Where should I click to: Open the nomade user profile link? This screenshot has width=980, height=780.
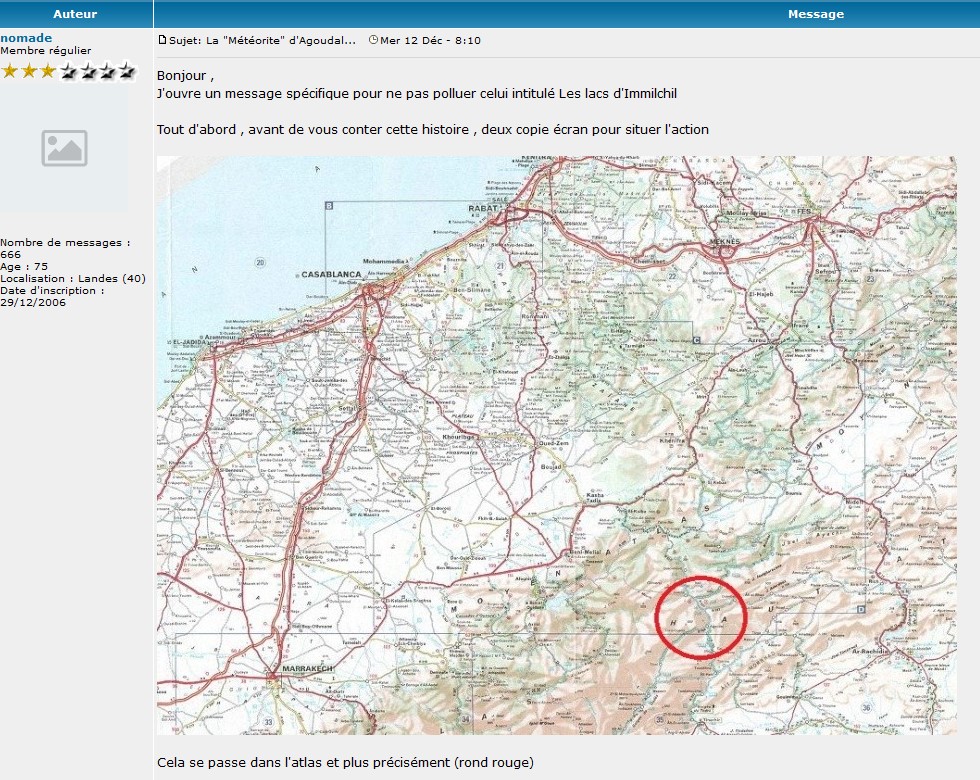26,38
